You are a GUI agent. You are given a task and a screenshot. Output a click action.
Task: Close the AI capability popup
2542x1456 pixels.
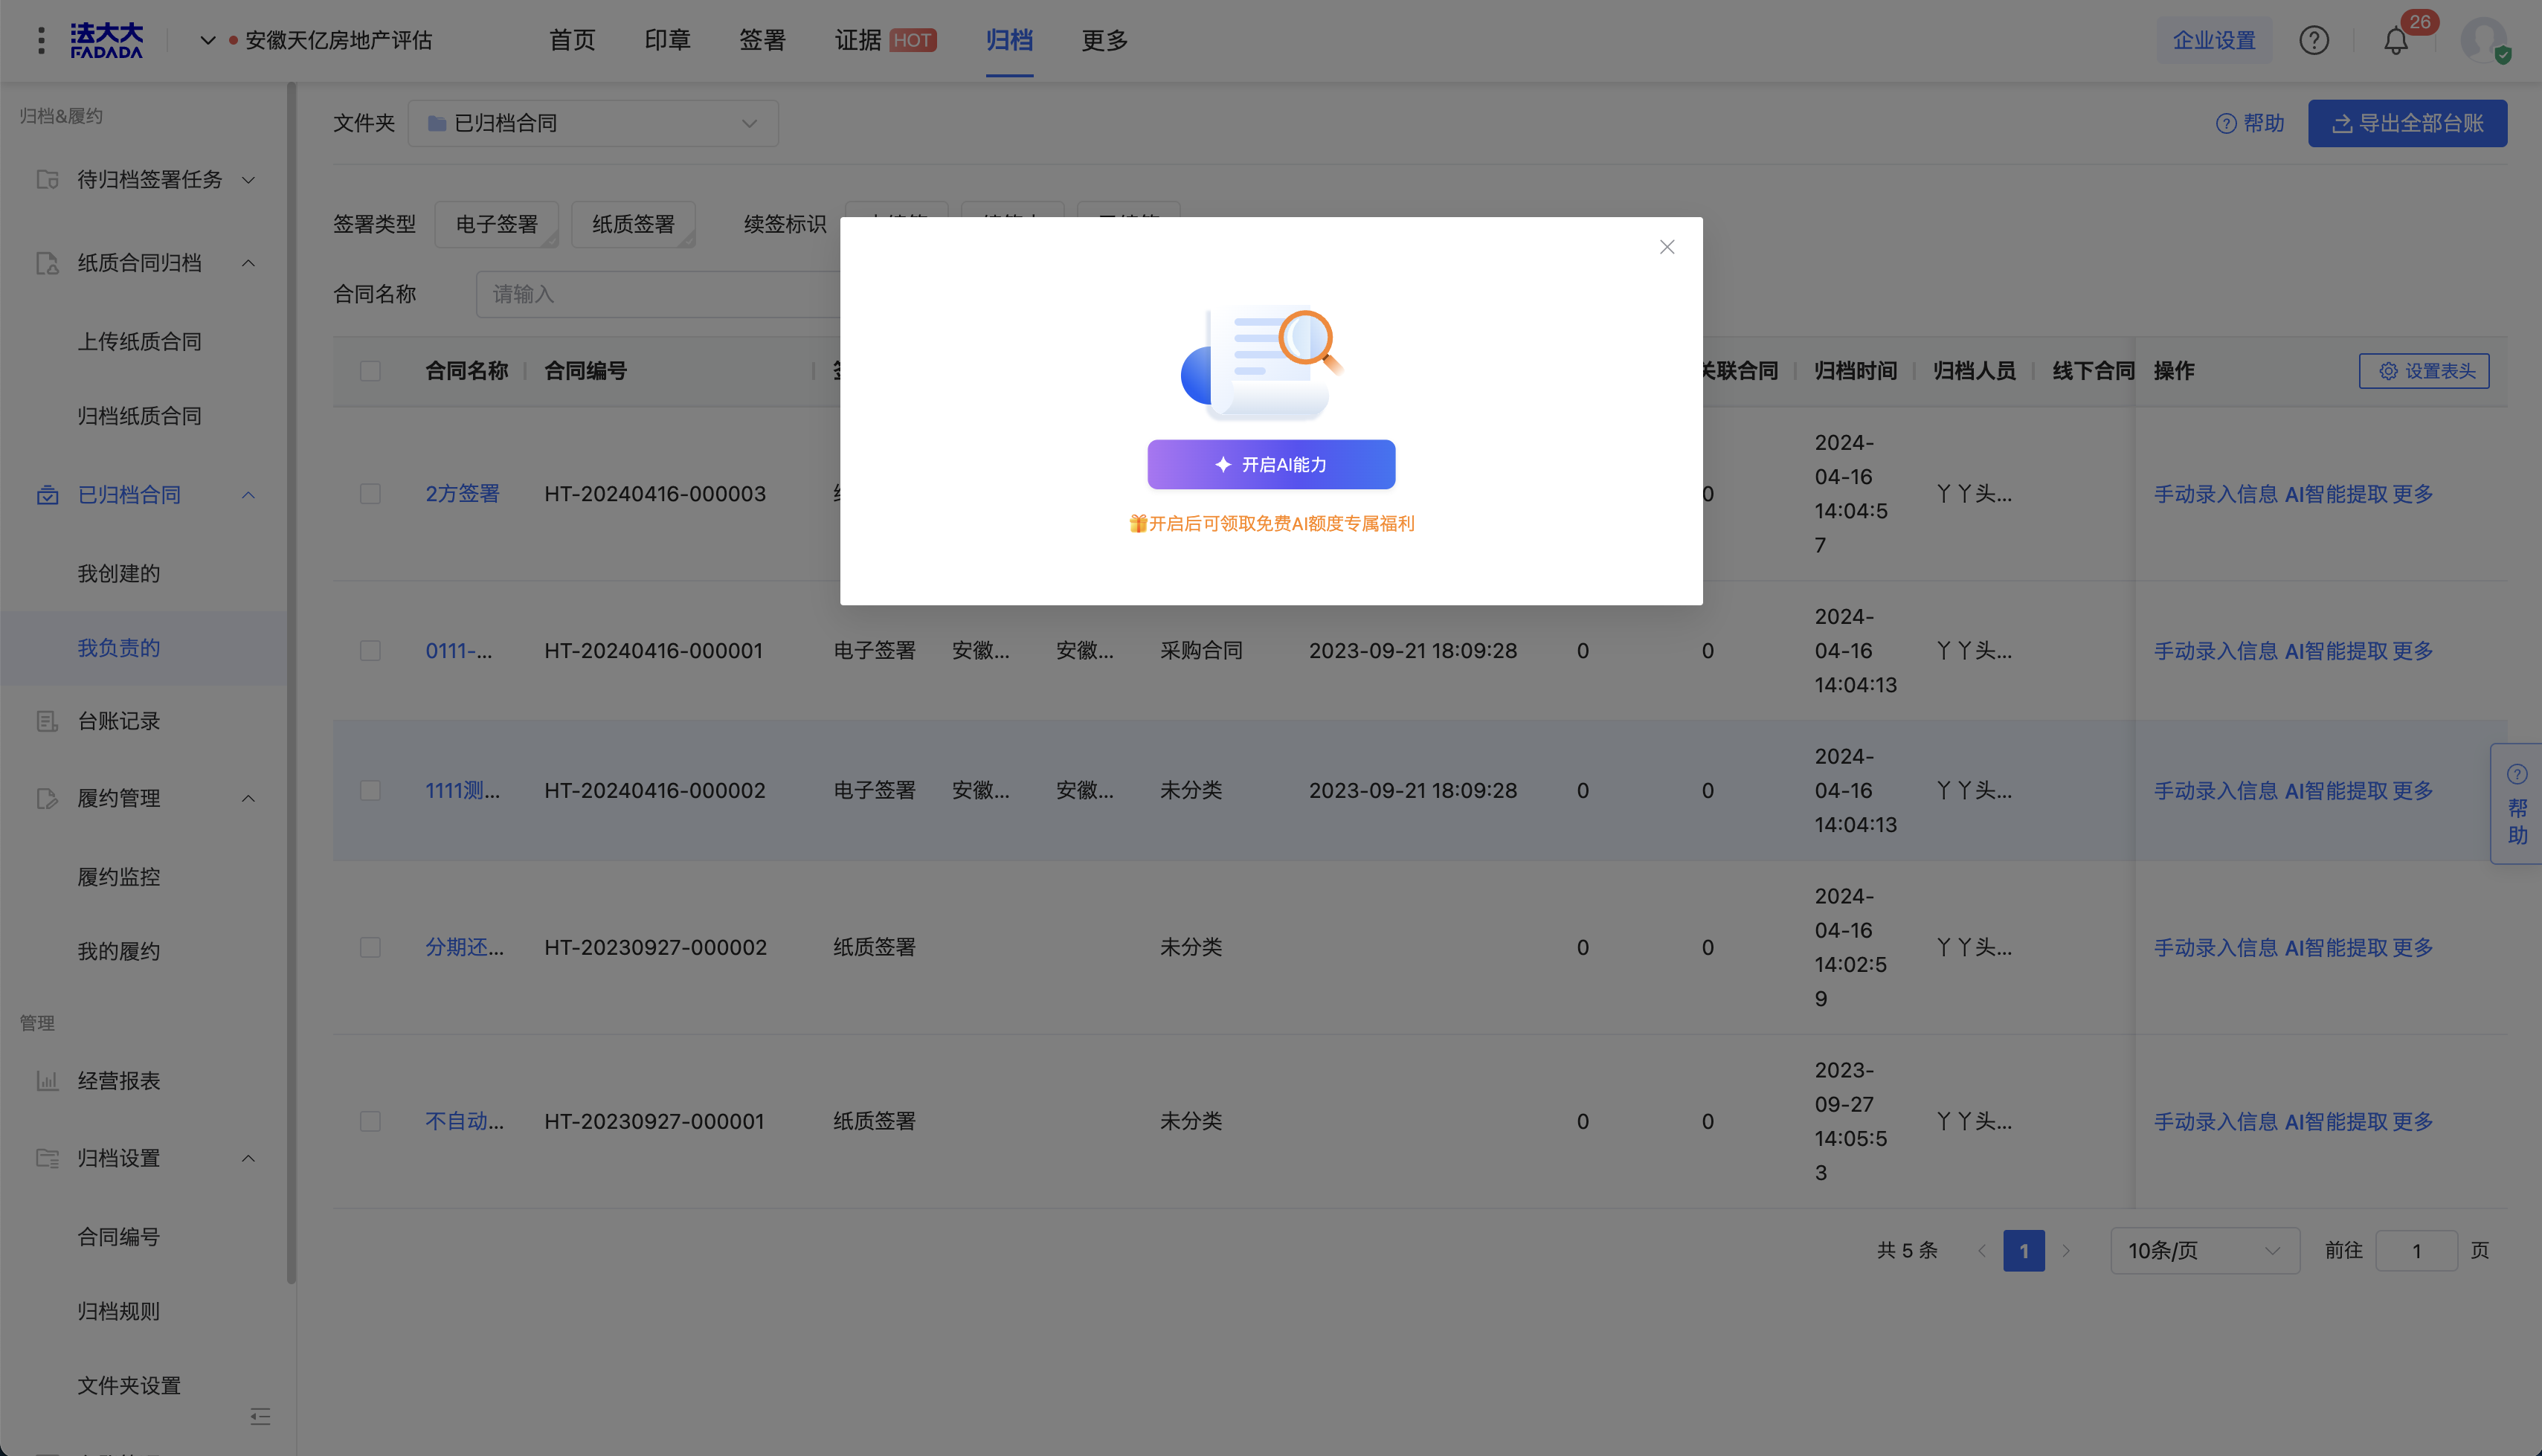pos(1666,247)
